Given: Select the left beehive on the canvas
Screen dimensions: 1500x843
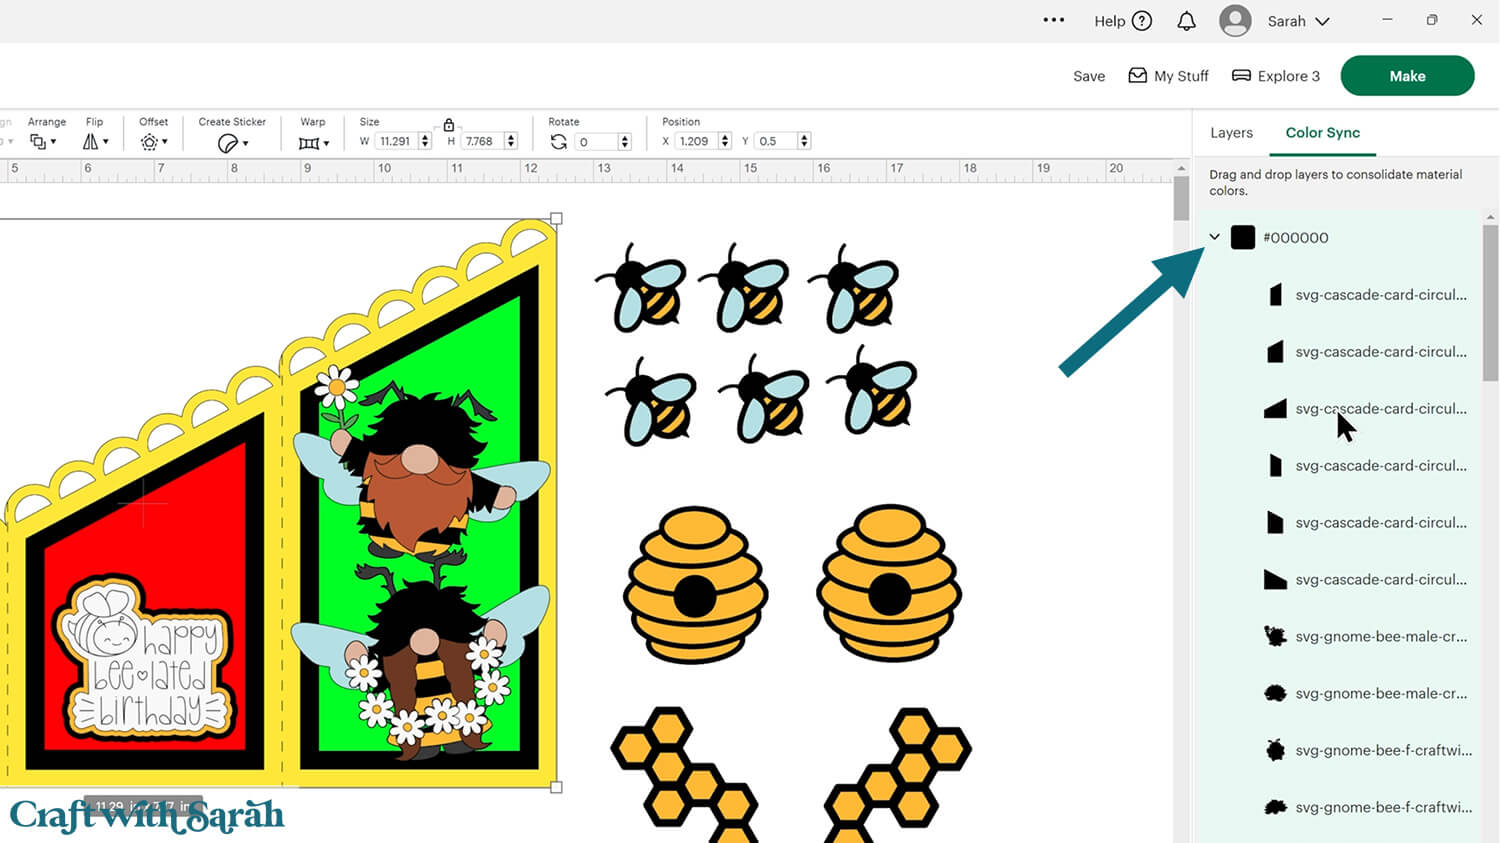Looking at the screenshot, I should (696, 583).
